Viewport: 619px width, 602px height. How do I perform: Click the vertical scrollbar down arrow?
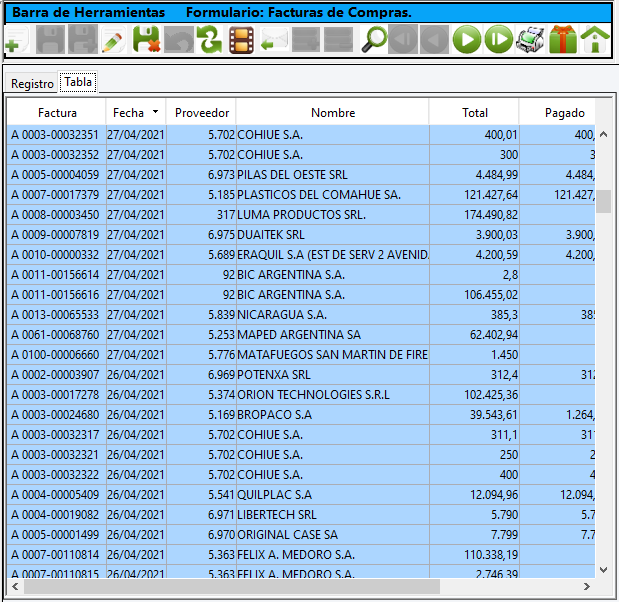(x=603, y=570)
